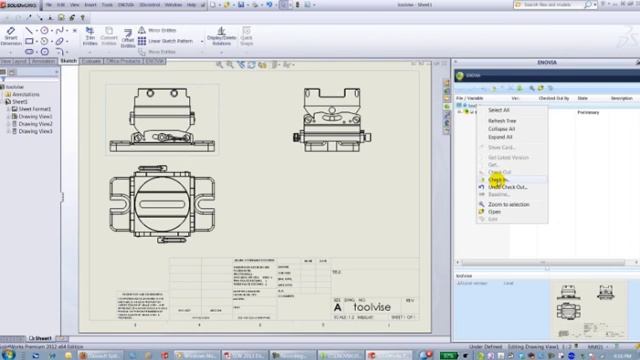
Task: Select the Smart Dimension tool
Action: 11,36
